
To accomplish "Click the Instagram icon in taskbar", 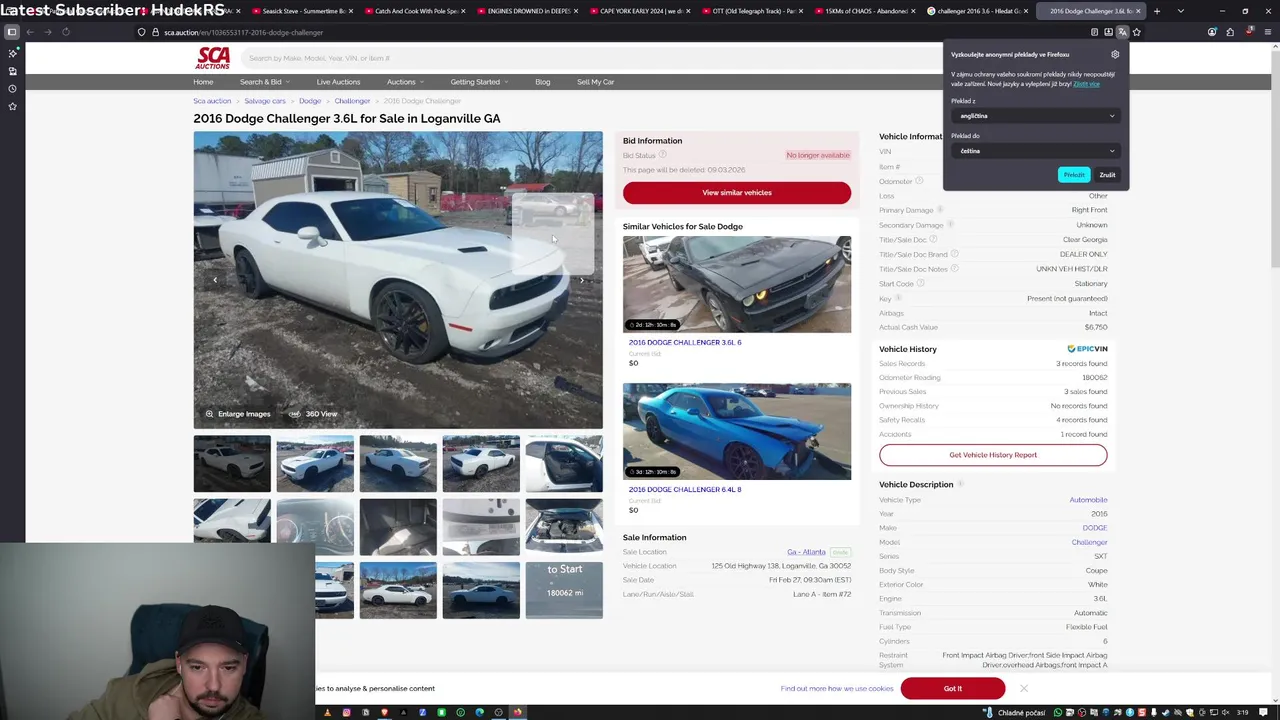I will tap(346, 712).
